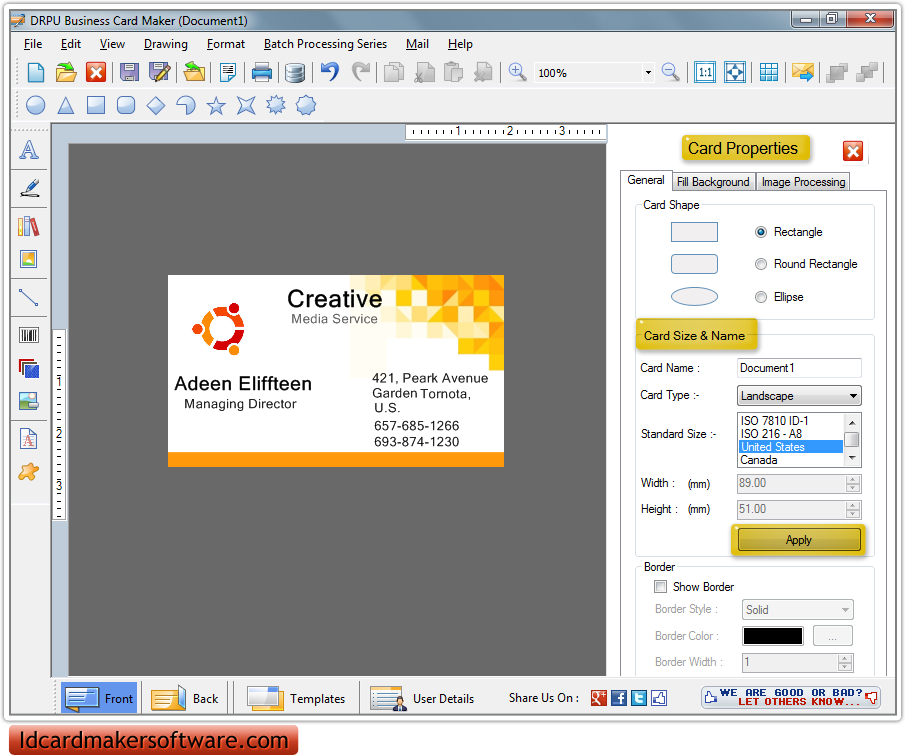
Task: Click the red X close-document toolbar icon
Action: [96, 73]
